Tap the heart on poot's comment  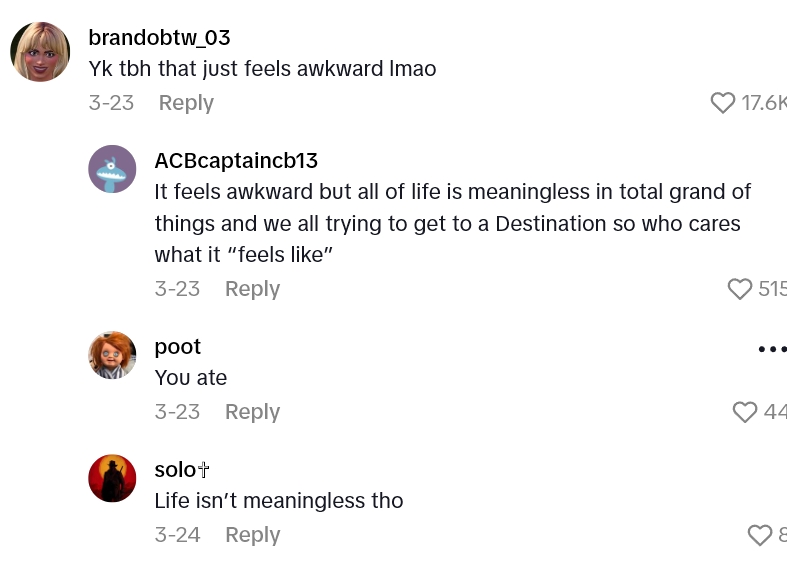(744, 412)
